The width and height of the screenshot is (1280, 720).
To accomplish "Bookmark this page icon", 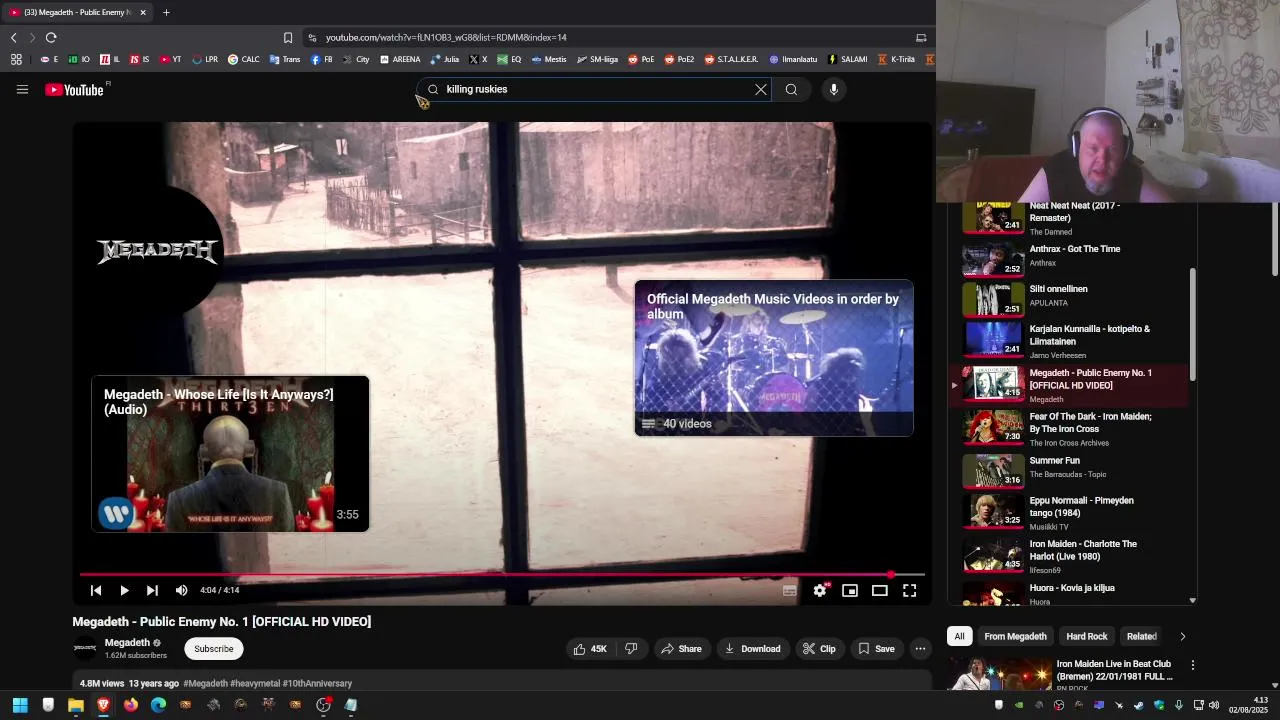I will tap(288, 37).
